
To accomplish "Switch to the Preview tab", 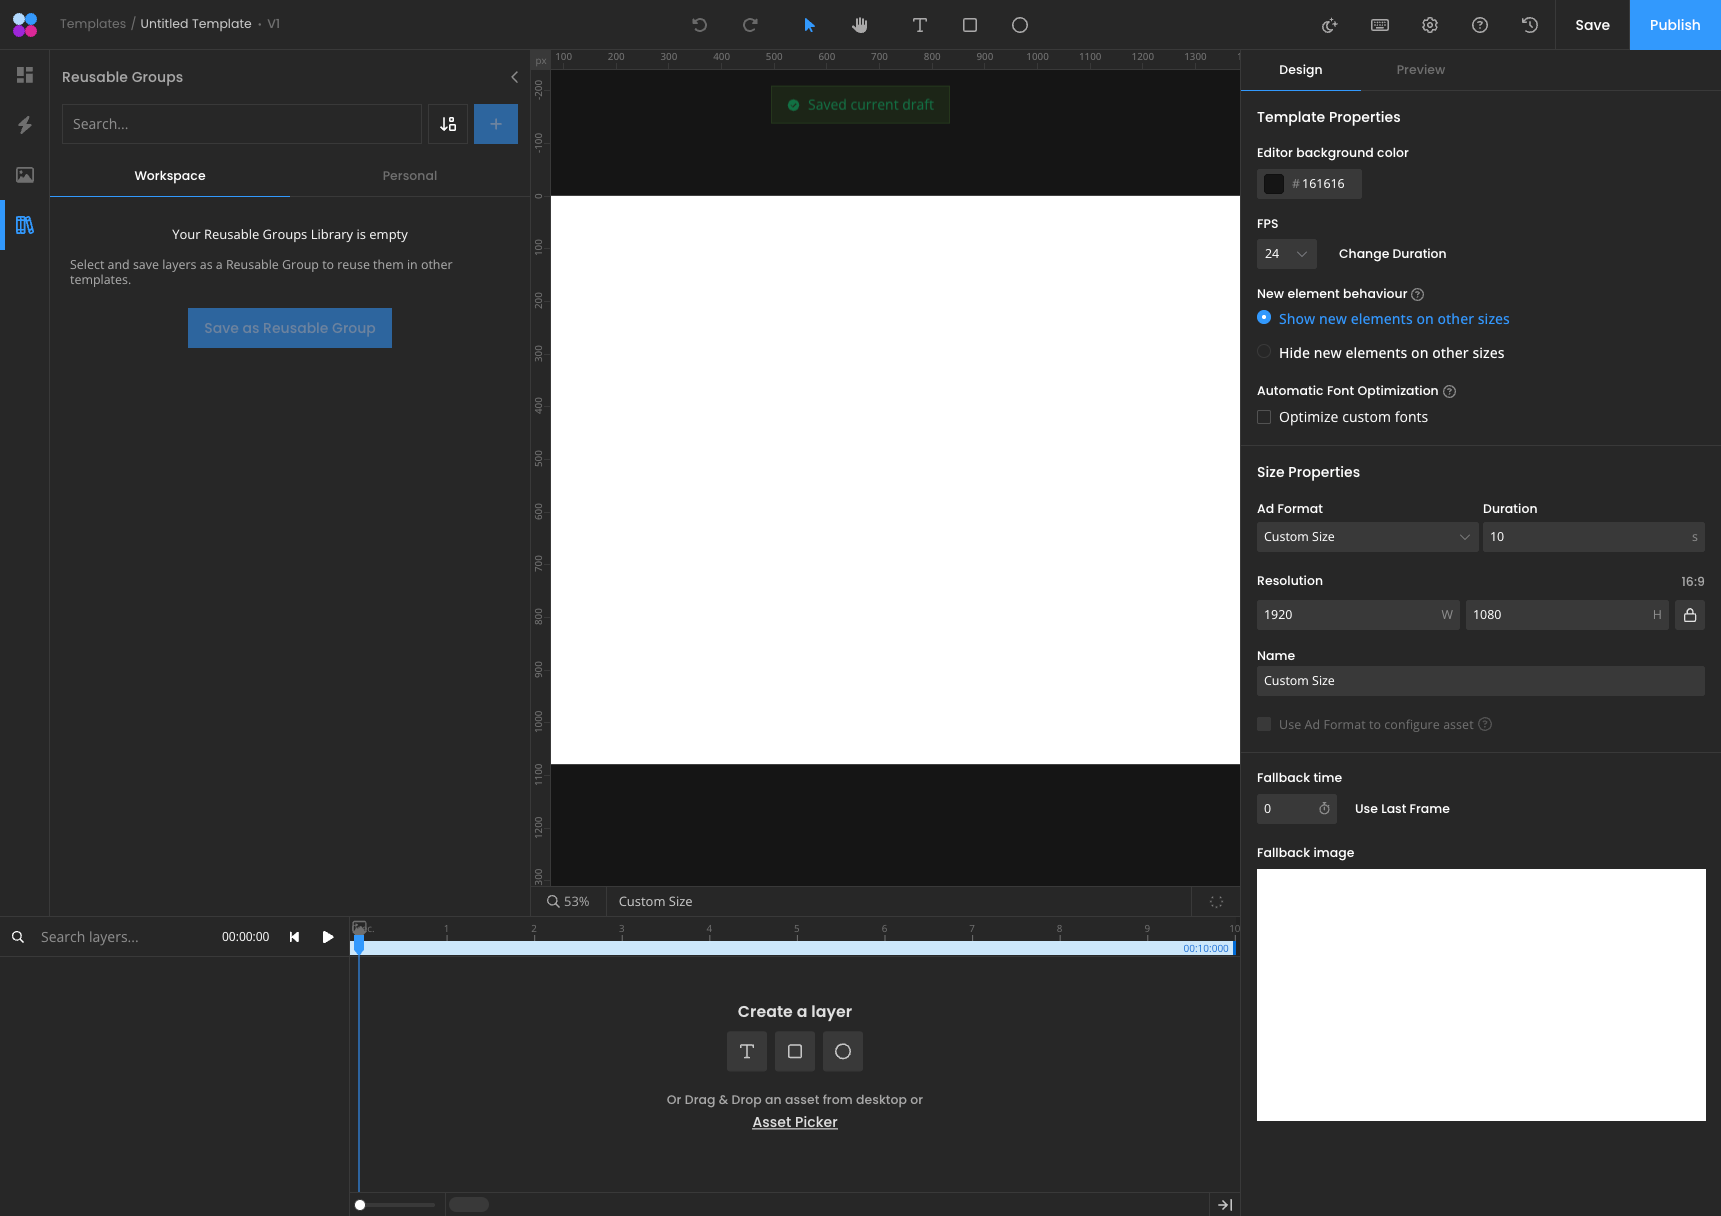I will coord(1420,70).
